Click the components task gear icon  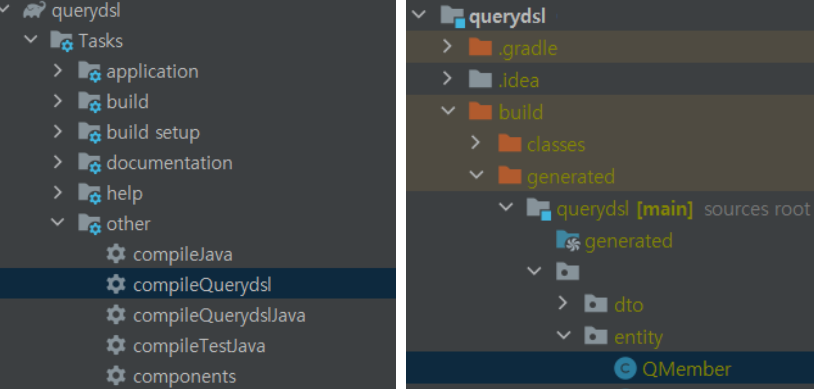(115, 375)
